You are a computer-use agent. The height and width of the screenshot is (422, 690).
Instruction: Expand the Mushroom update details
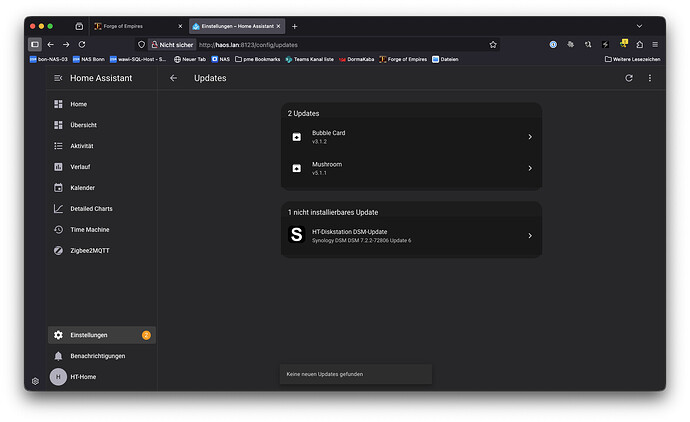[411, 168]
